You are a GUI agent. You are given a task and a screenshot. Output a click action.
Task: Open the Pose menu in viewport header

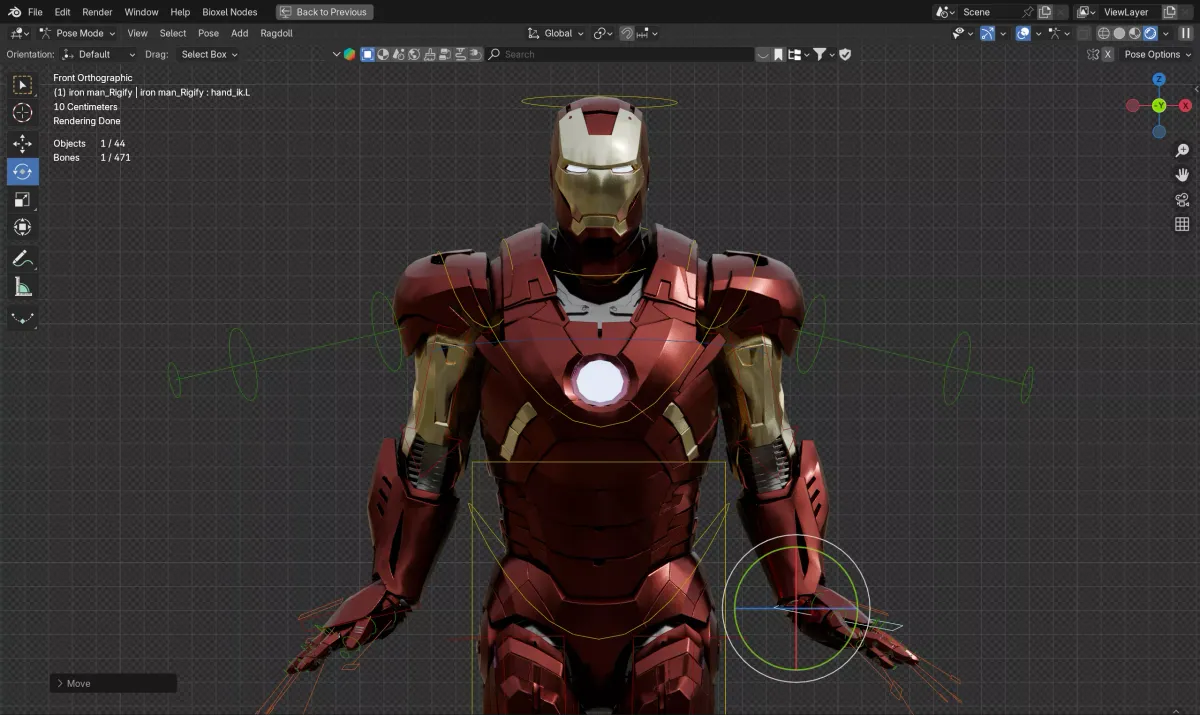(x=208, y=33)
